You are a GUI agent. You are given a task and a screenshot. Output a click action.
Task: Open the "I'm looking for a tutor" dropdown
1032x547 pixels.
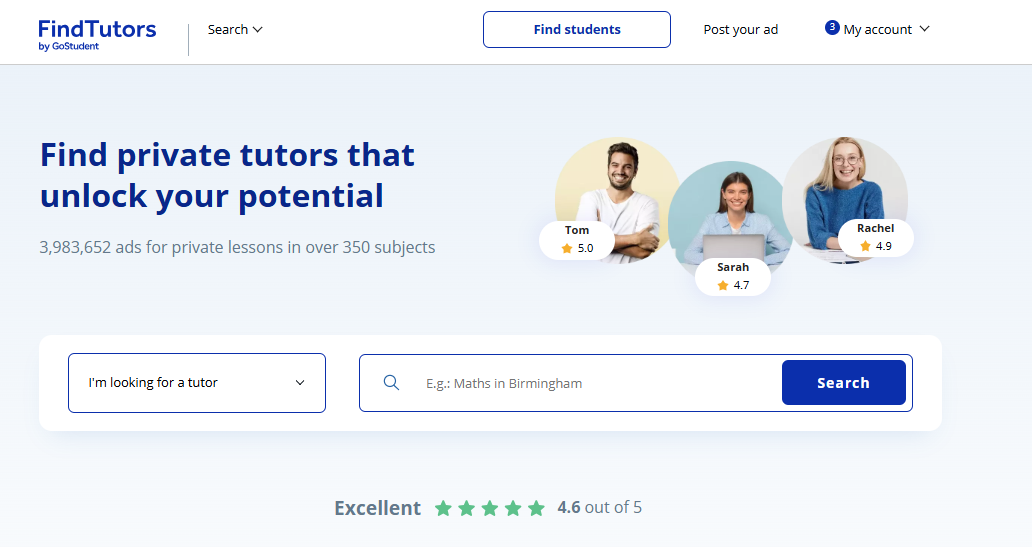(197, 383)
